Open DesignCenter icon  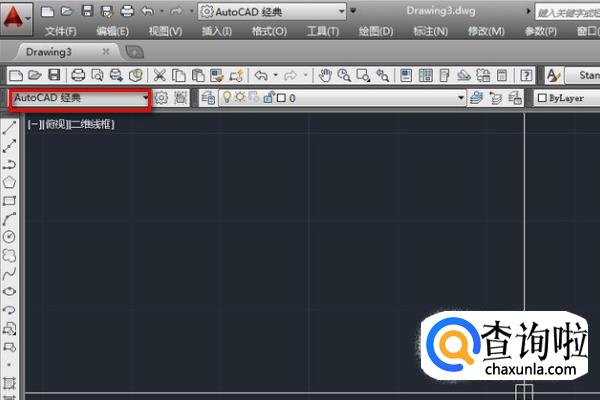[x=426, y=75]
